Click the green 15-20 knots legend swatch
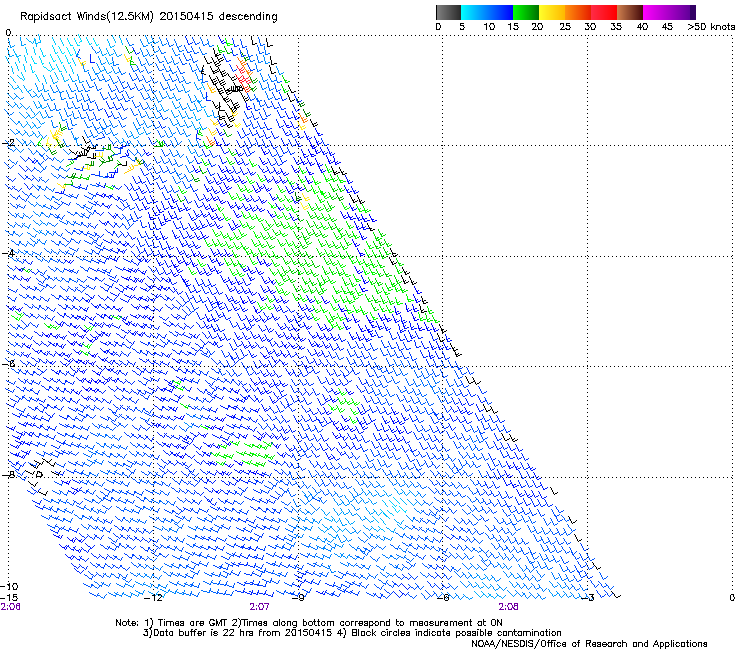 (x=526, y=12)
